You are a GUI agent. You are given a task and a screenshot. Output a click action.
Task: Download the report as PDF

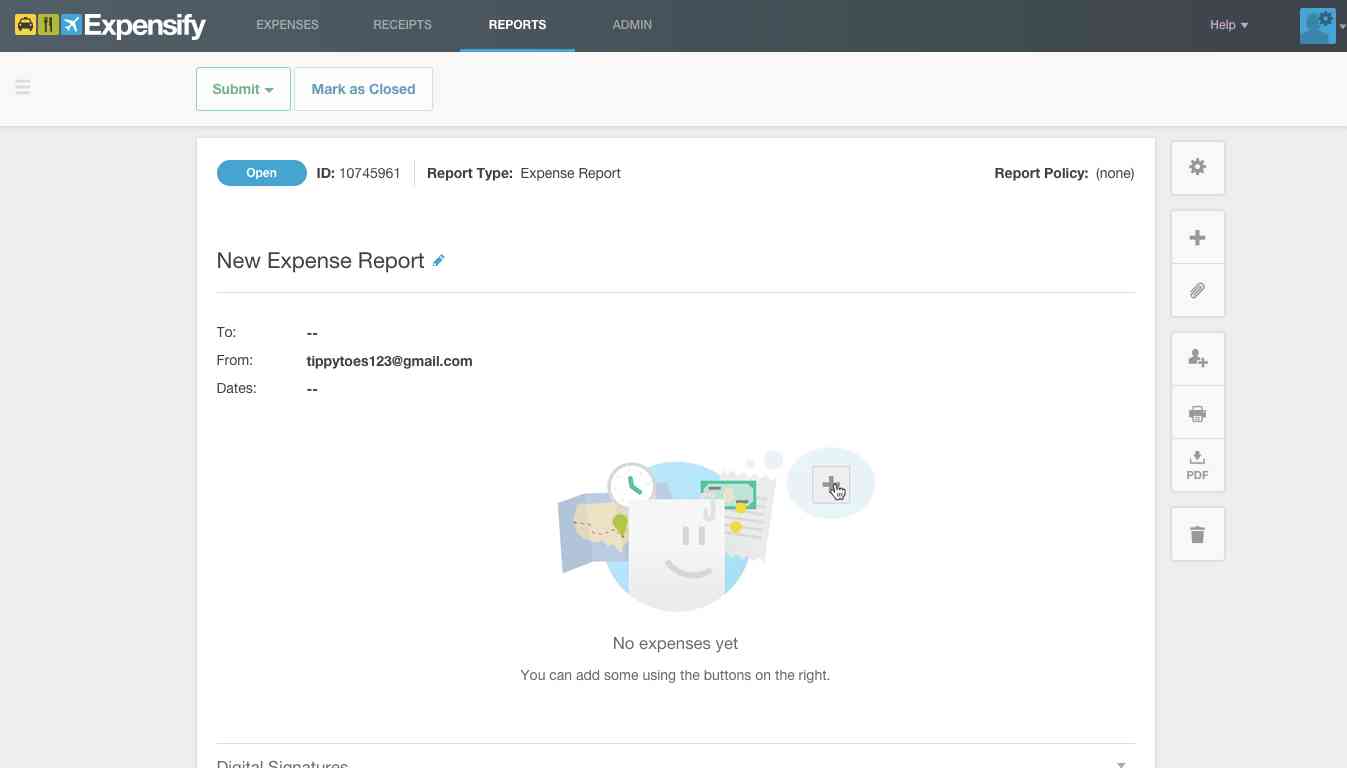pos(1197,465)
